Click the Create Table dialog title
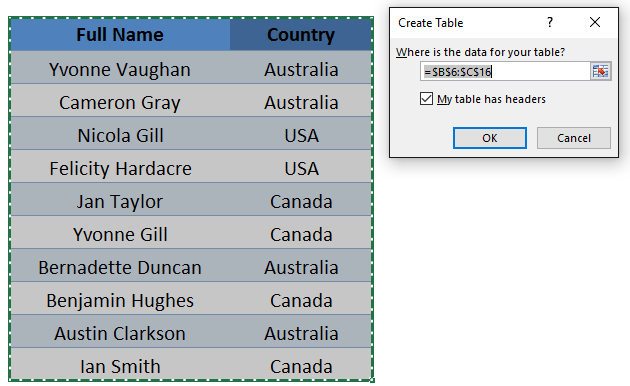 (x=430, y=23)
